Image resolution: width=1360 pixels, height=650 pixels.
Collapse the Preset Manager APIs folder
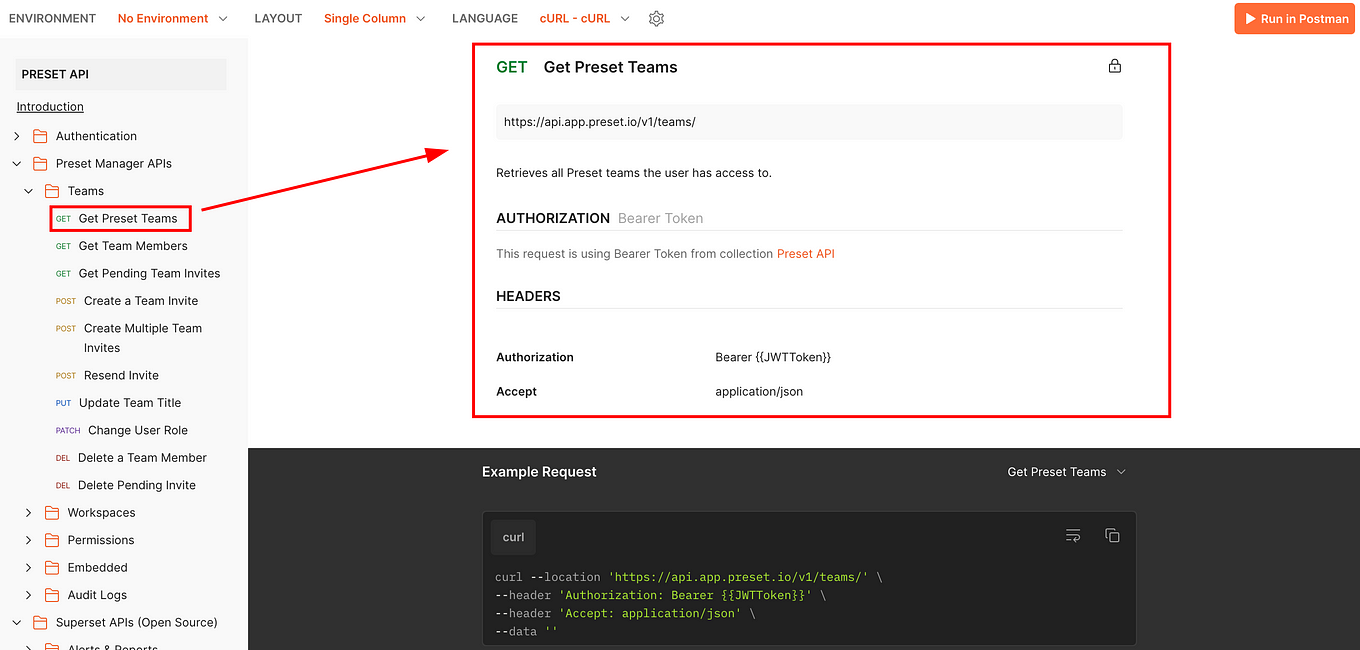(17, 164)
